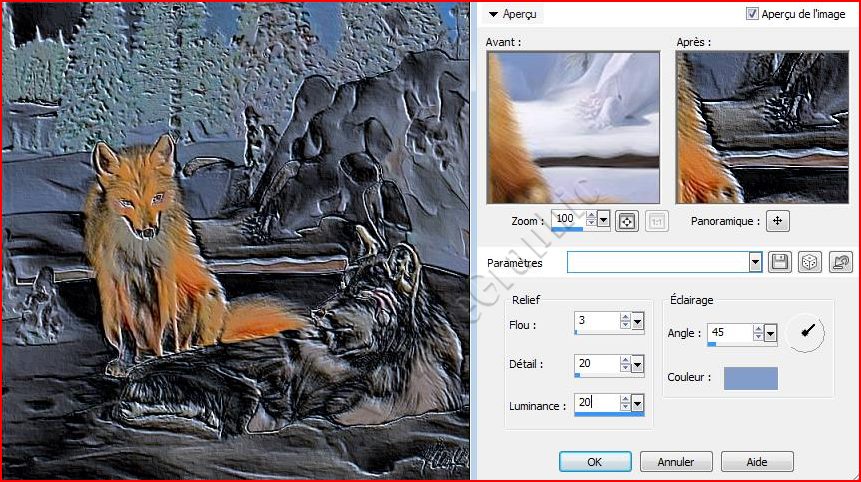Click the zoom 1:1 actual size icon
The image size is (861, 482).
click(x=658, y=220)
